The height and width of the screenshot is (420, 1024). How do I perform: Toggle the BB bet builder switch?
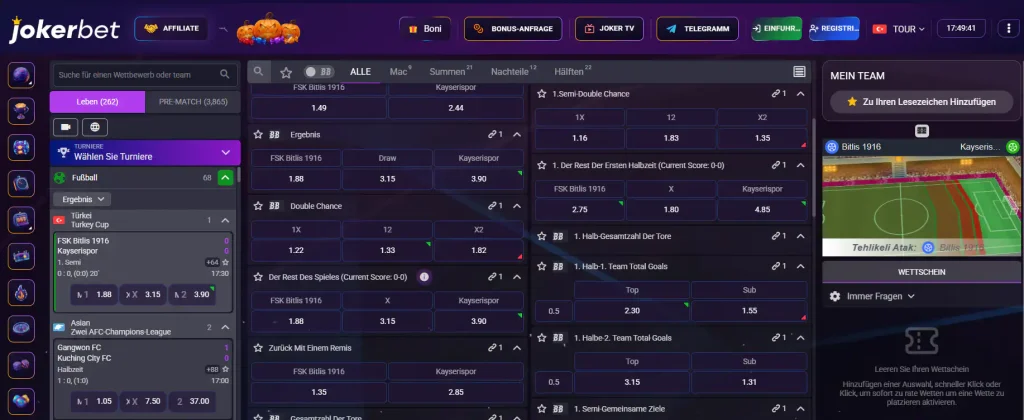pyautogui.click(x=319, y=72)
